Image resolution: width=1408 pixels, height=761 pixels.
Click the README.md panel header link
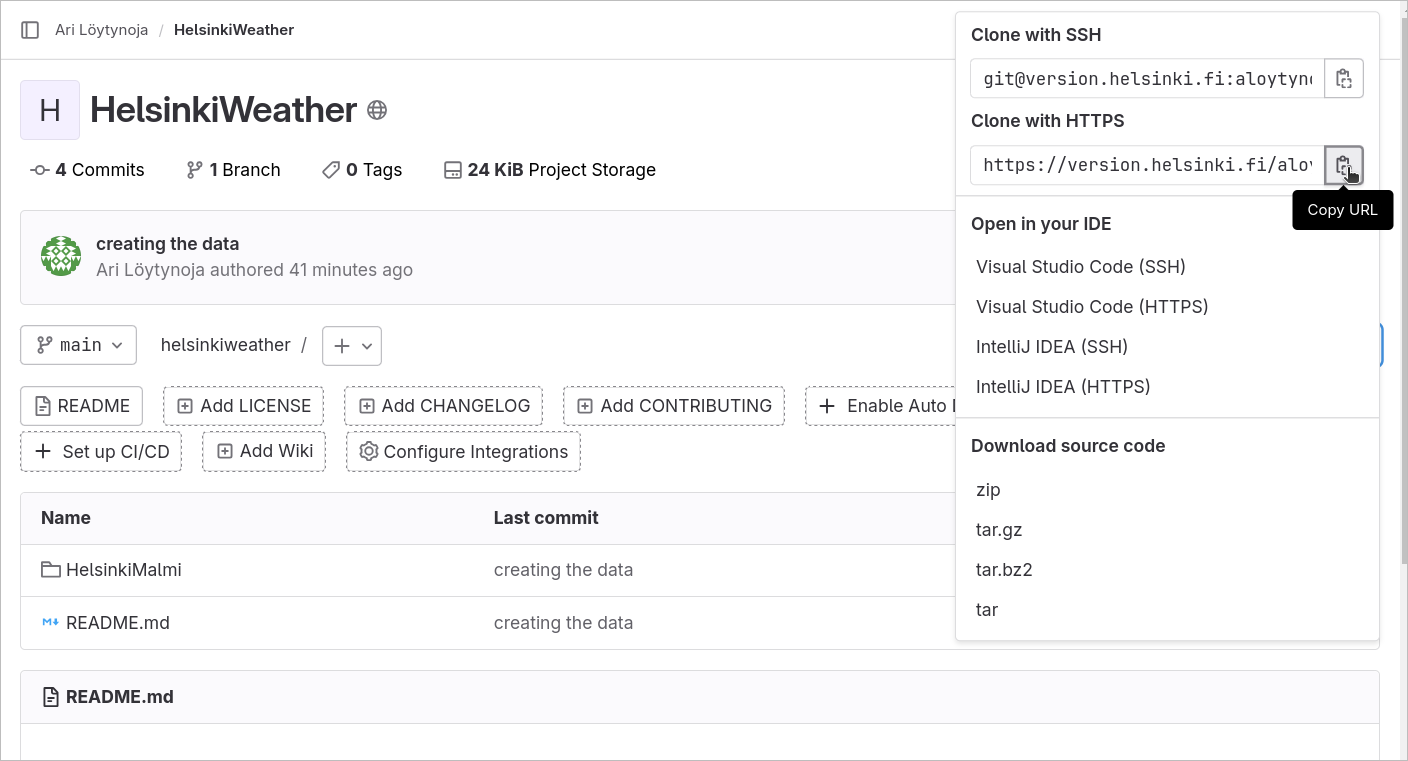(119, 697)
